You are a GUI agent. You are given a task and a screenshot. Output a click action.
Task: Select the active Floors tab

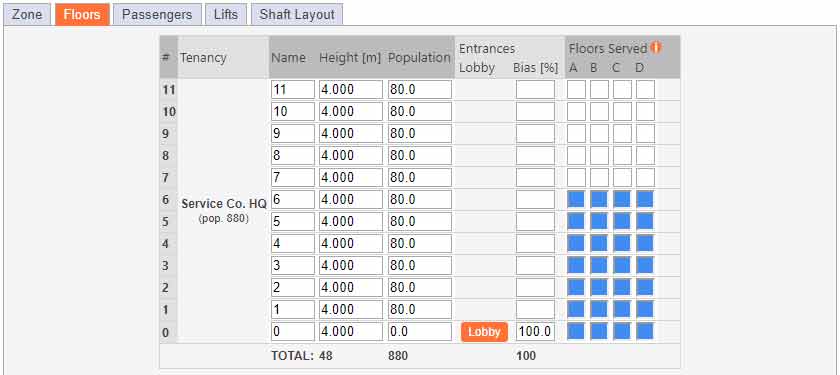pyautogui.click(x=82, y=14)
